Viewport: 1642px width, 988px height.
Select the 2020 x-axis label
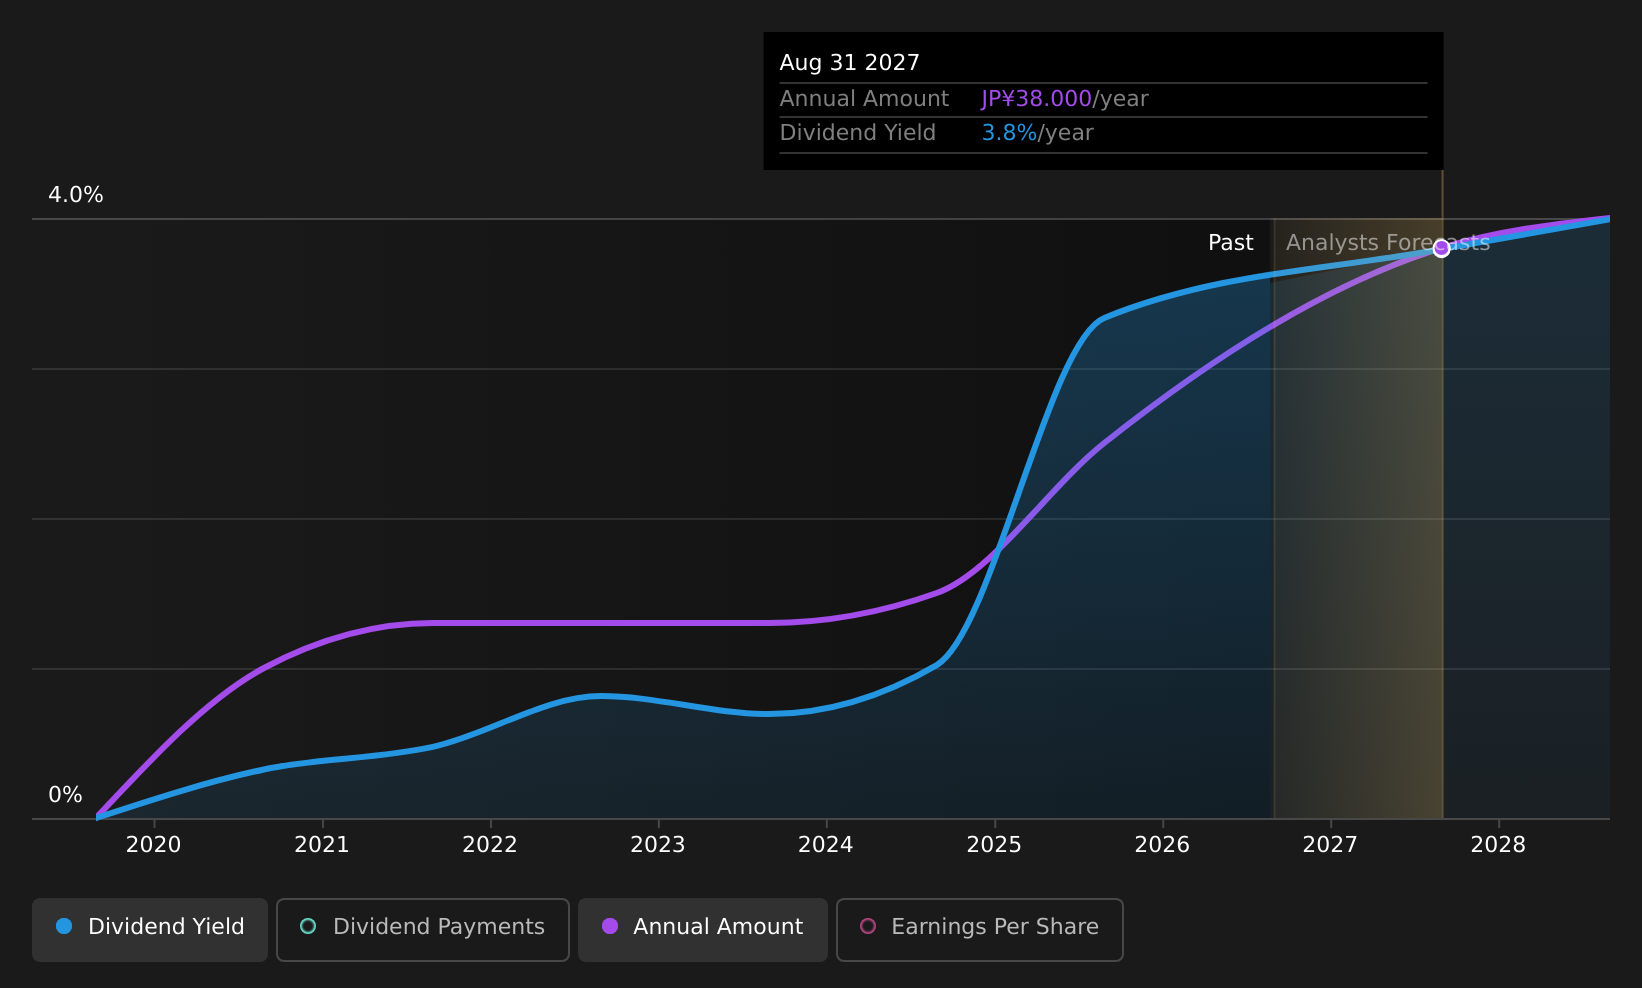point(153,845)
